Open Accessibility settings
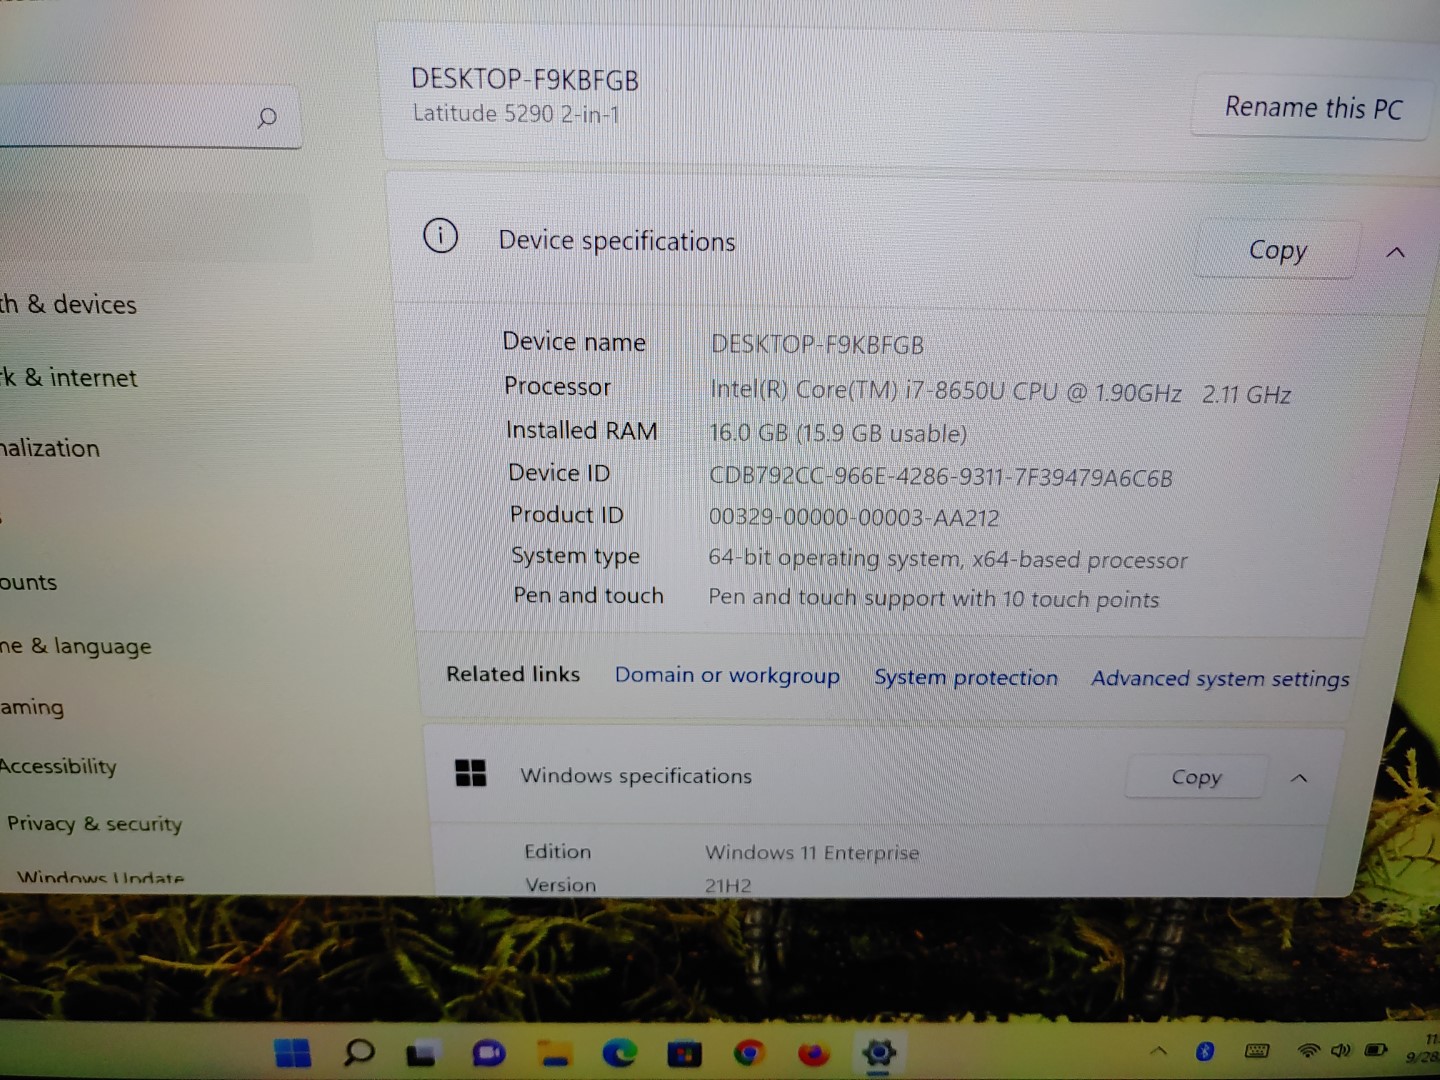 [x=58, y=766]
